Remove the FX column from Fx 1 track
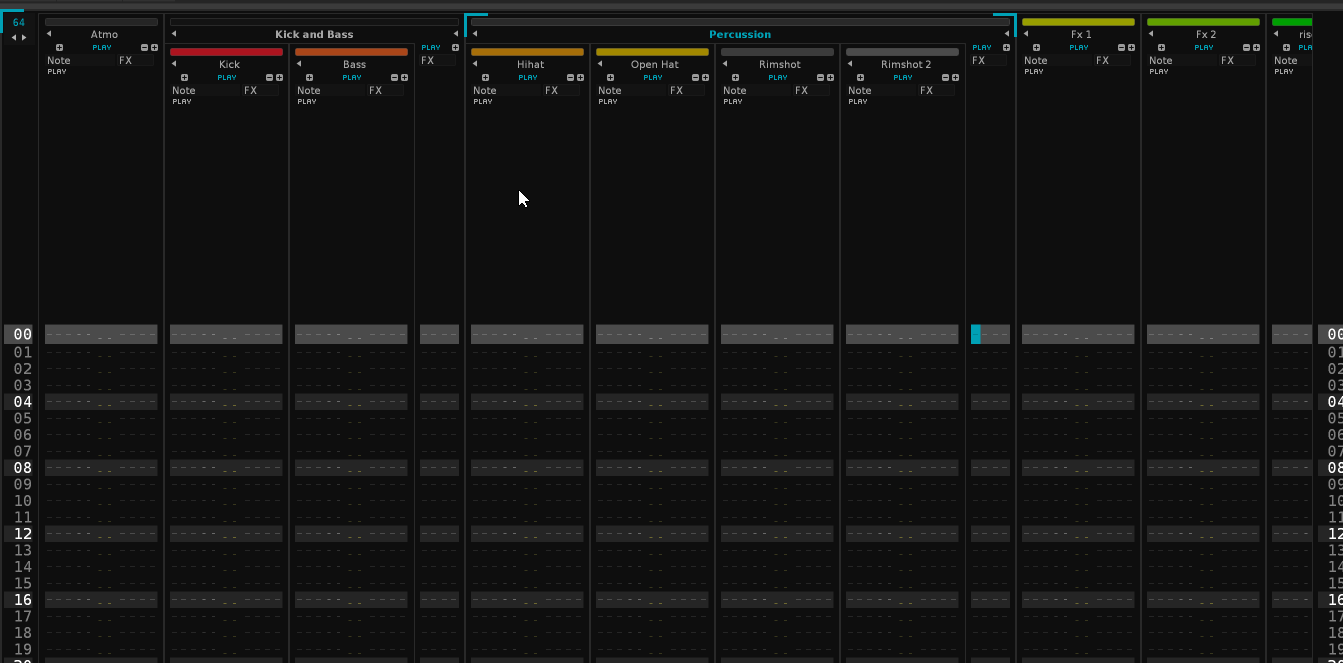This screenshot has height=663, width=1343. tap(1123, 47)
